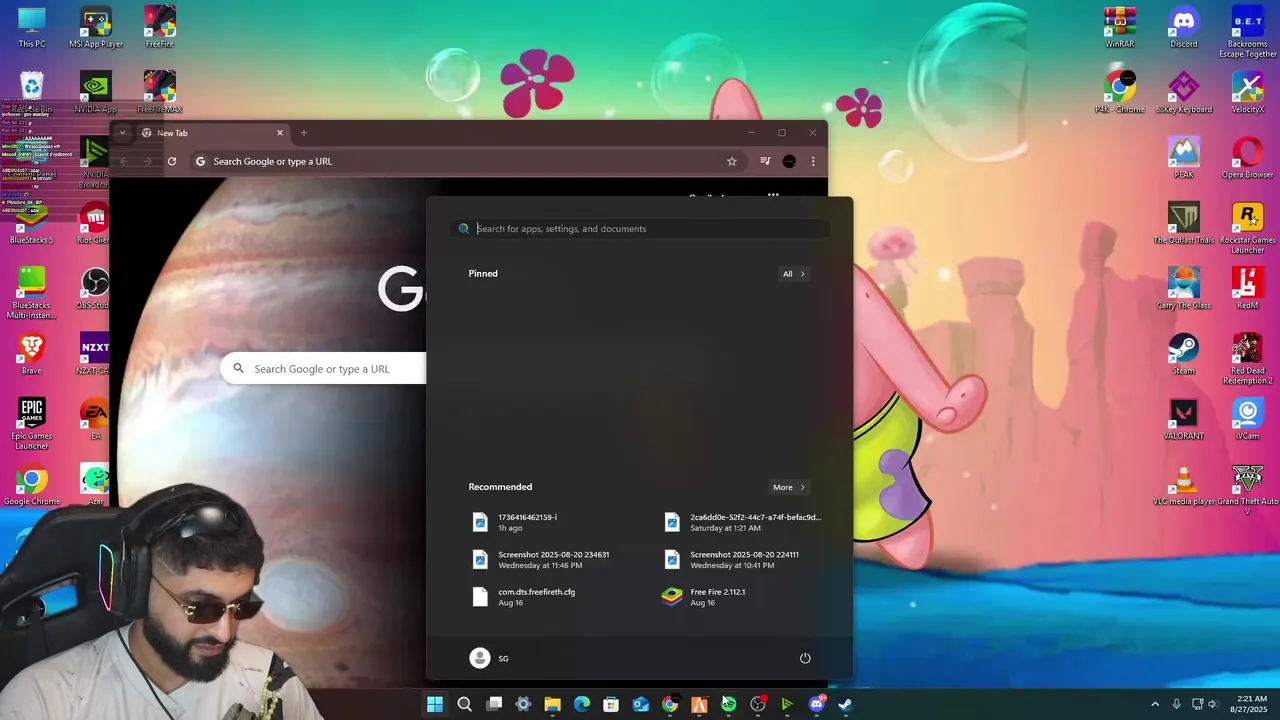Open Google Chrome desktop shortcut
1280x720 pixels.
coord(32,487)
